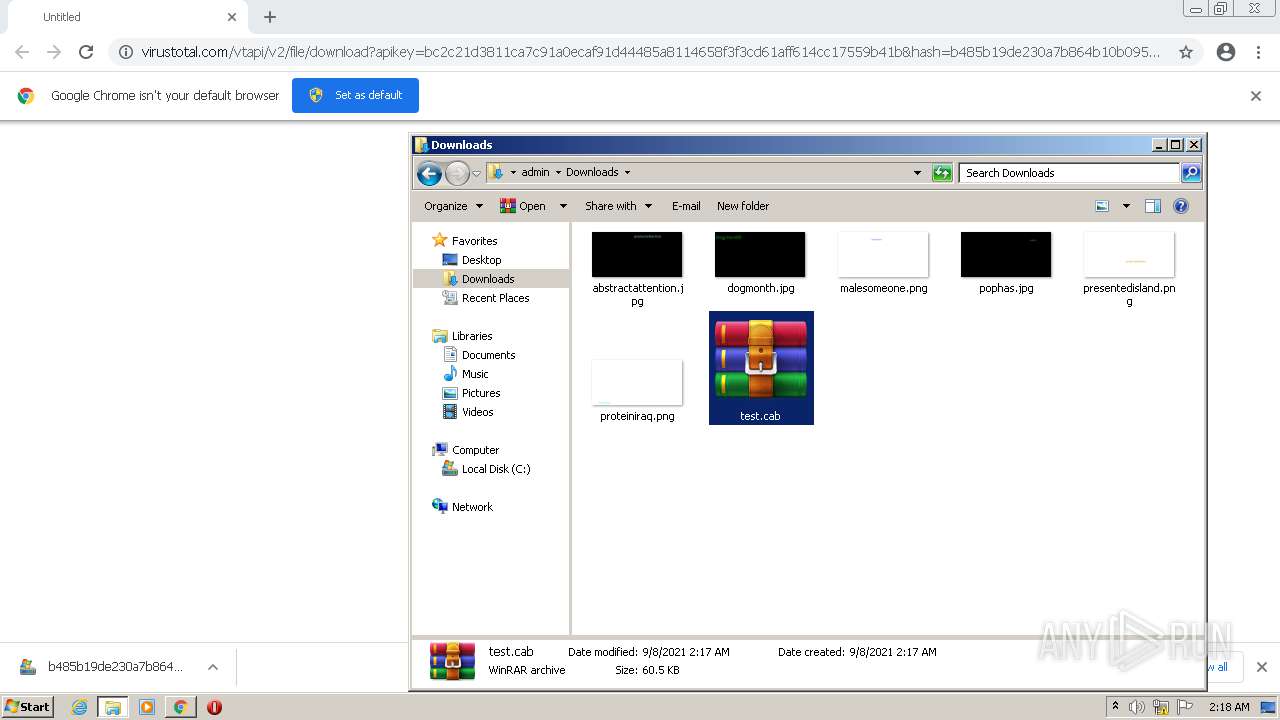Viewport: 1280px width, 720px height.
Task: Click the Open toolbar button
Action: coord(523,206)
